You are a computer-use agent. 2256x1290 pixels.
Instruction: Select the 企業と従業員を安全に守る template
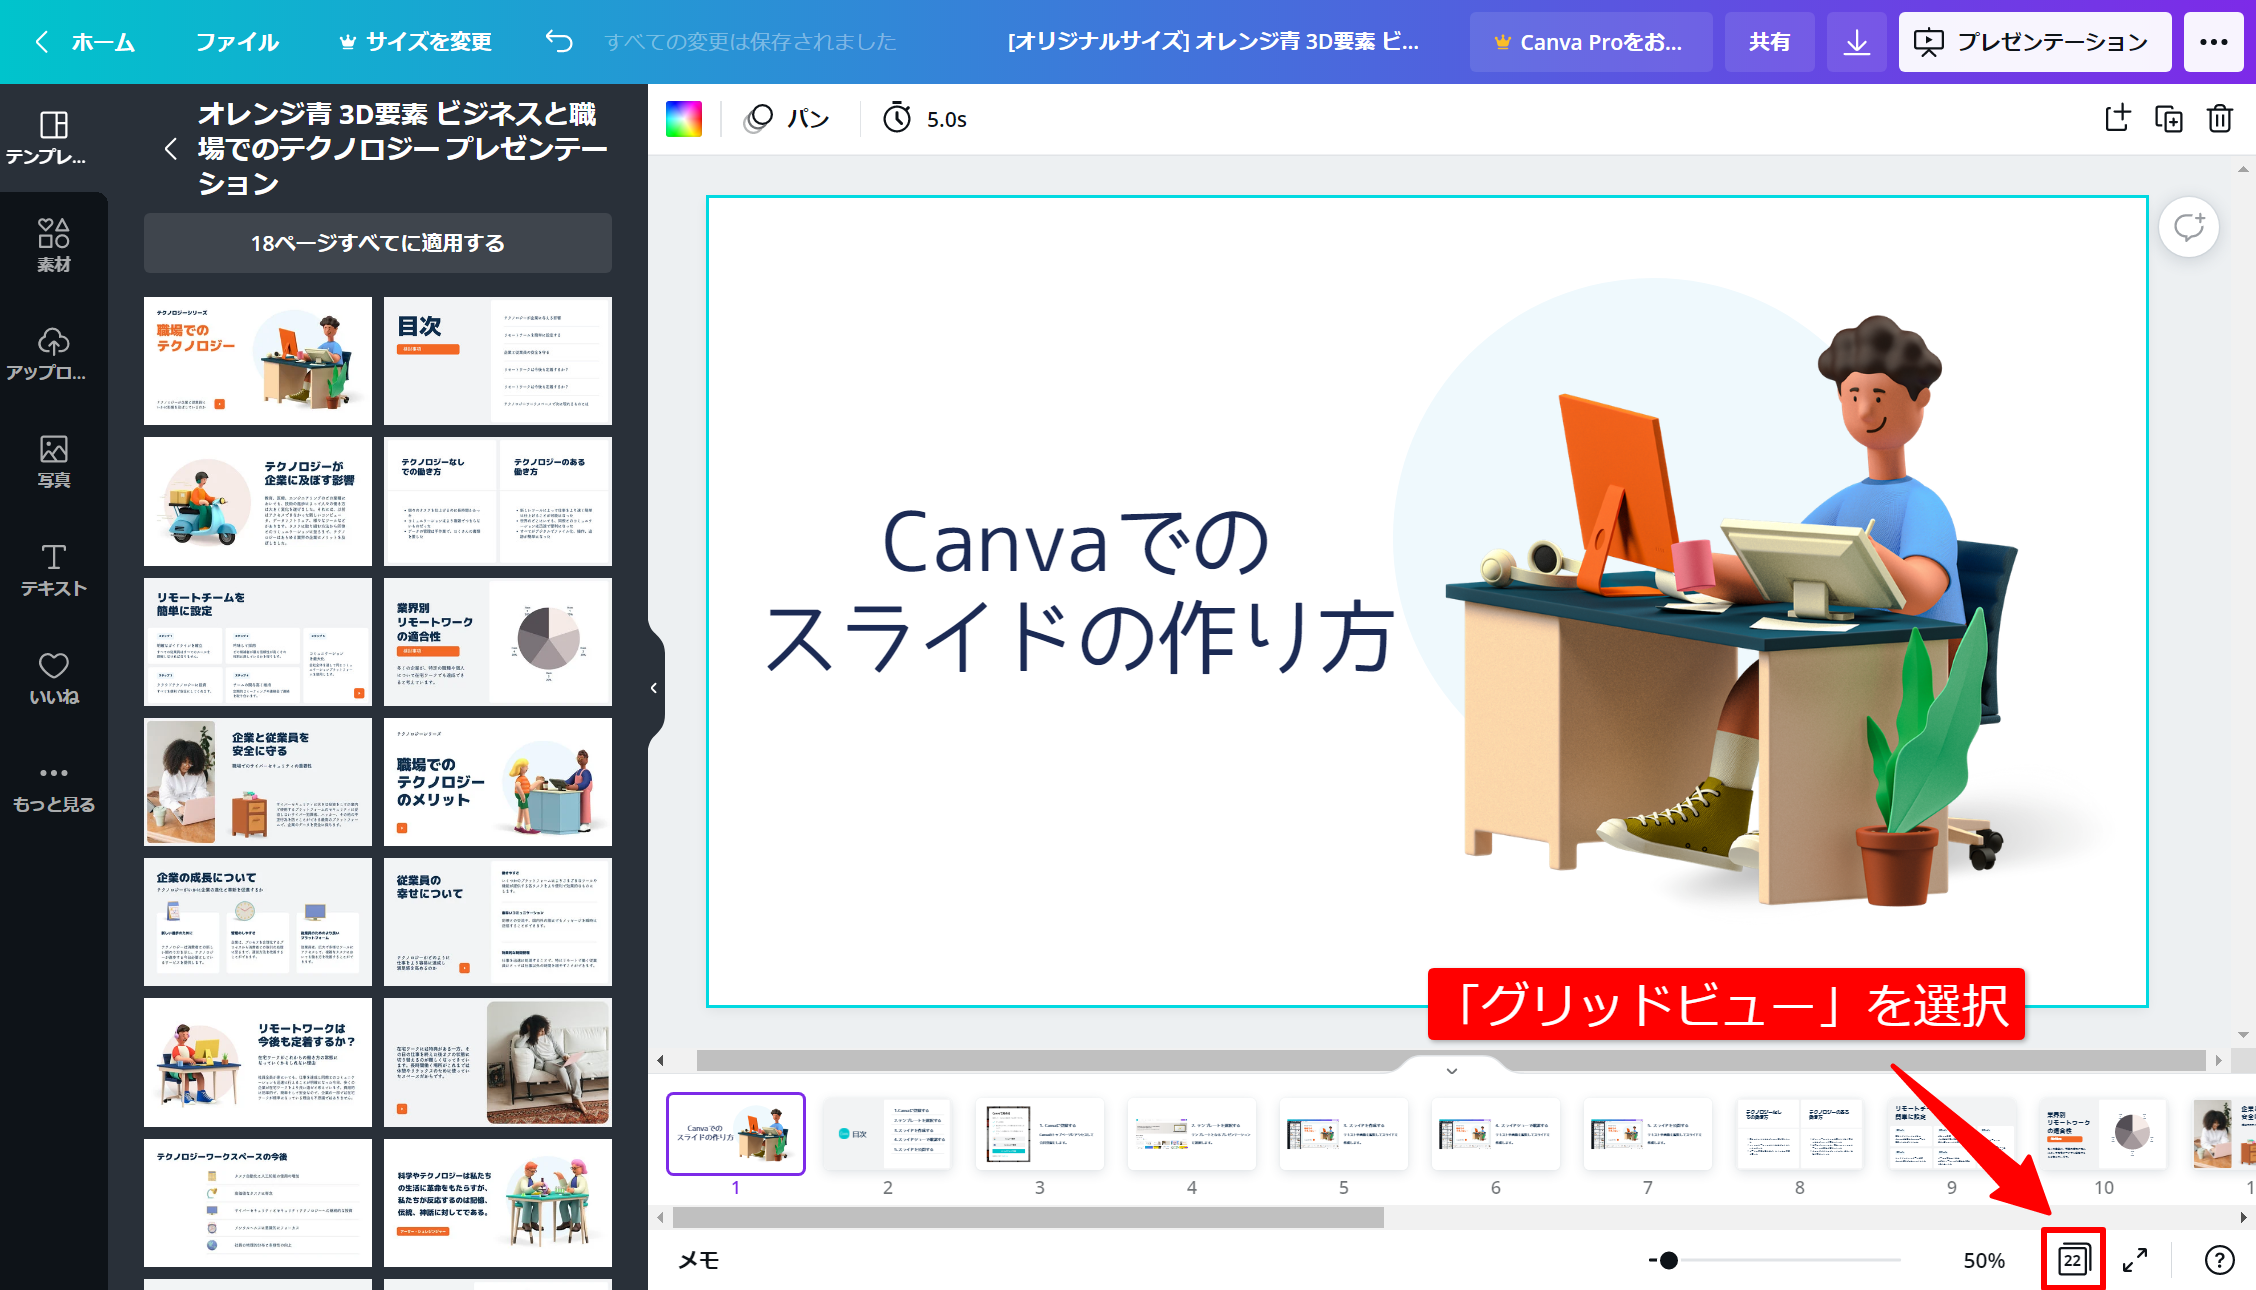pyautogui.click(x=258, y=782)
